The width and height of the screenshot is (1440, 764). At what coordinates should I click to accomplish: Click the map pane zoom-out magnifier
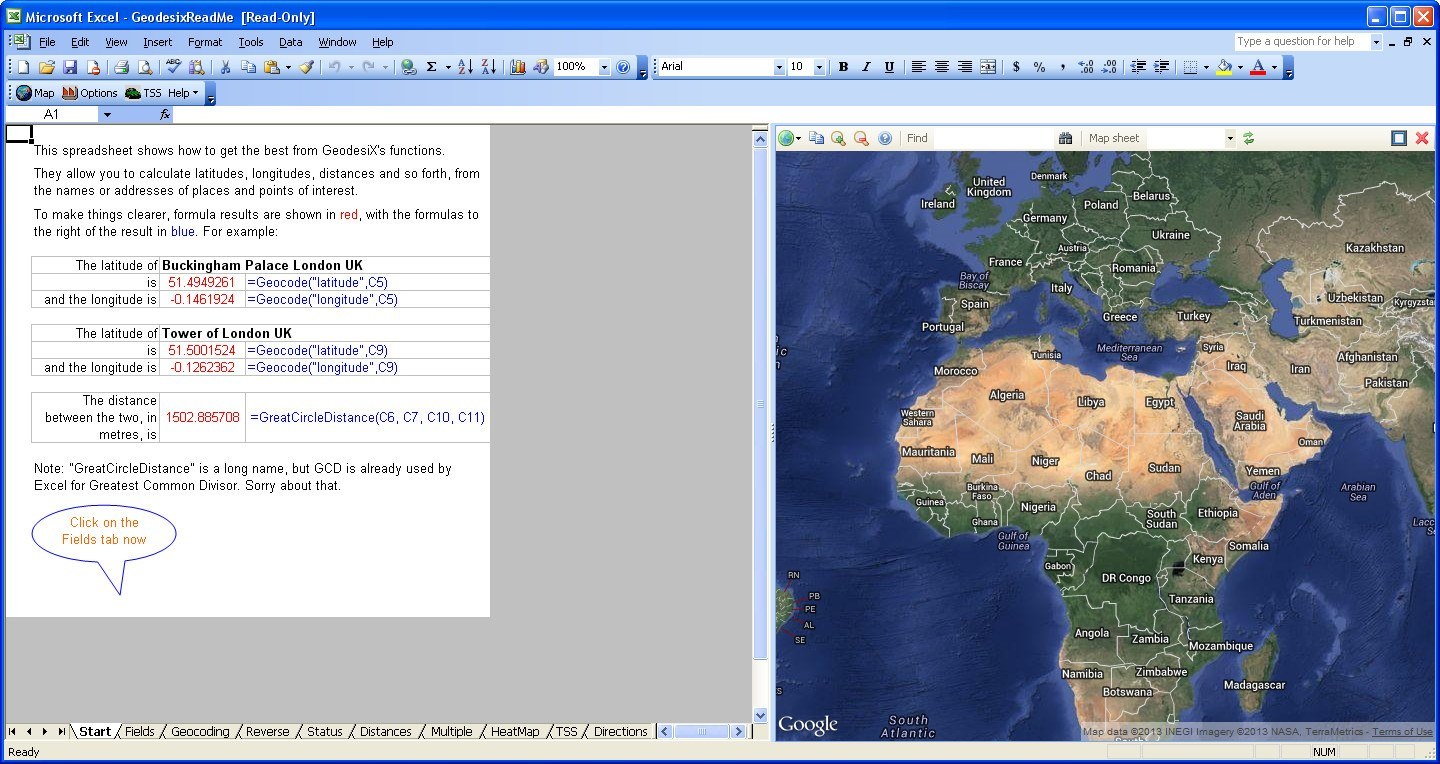click(x=860, y=138)
